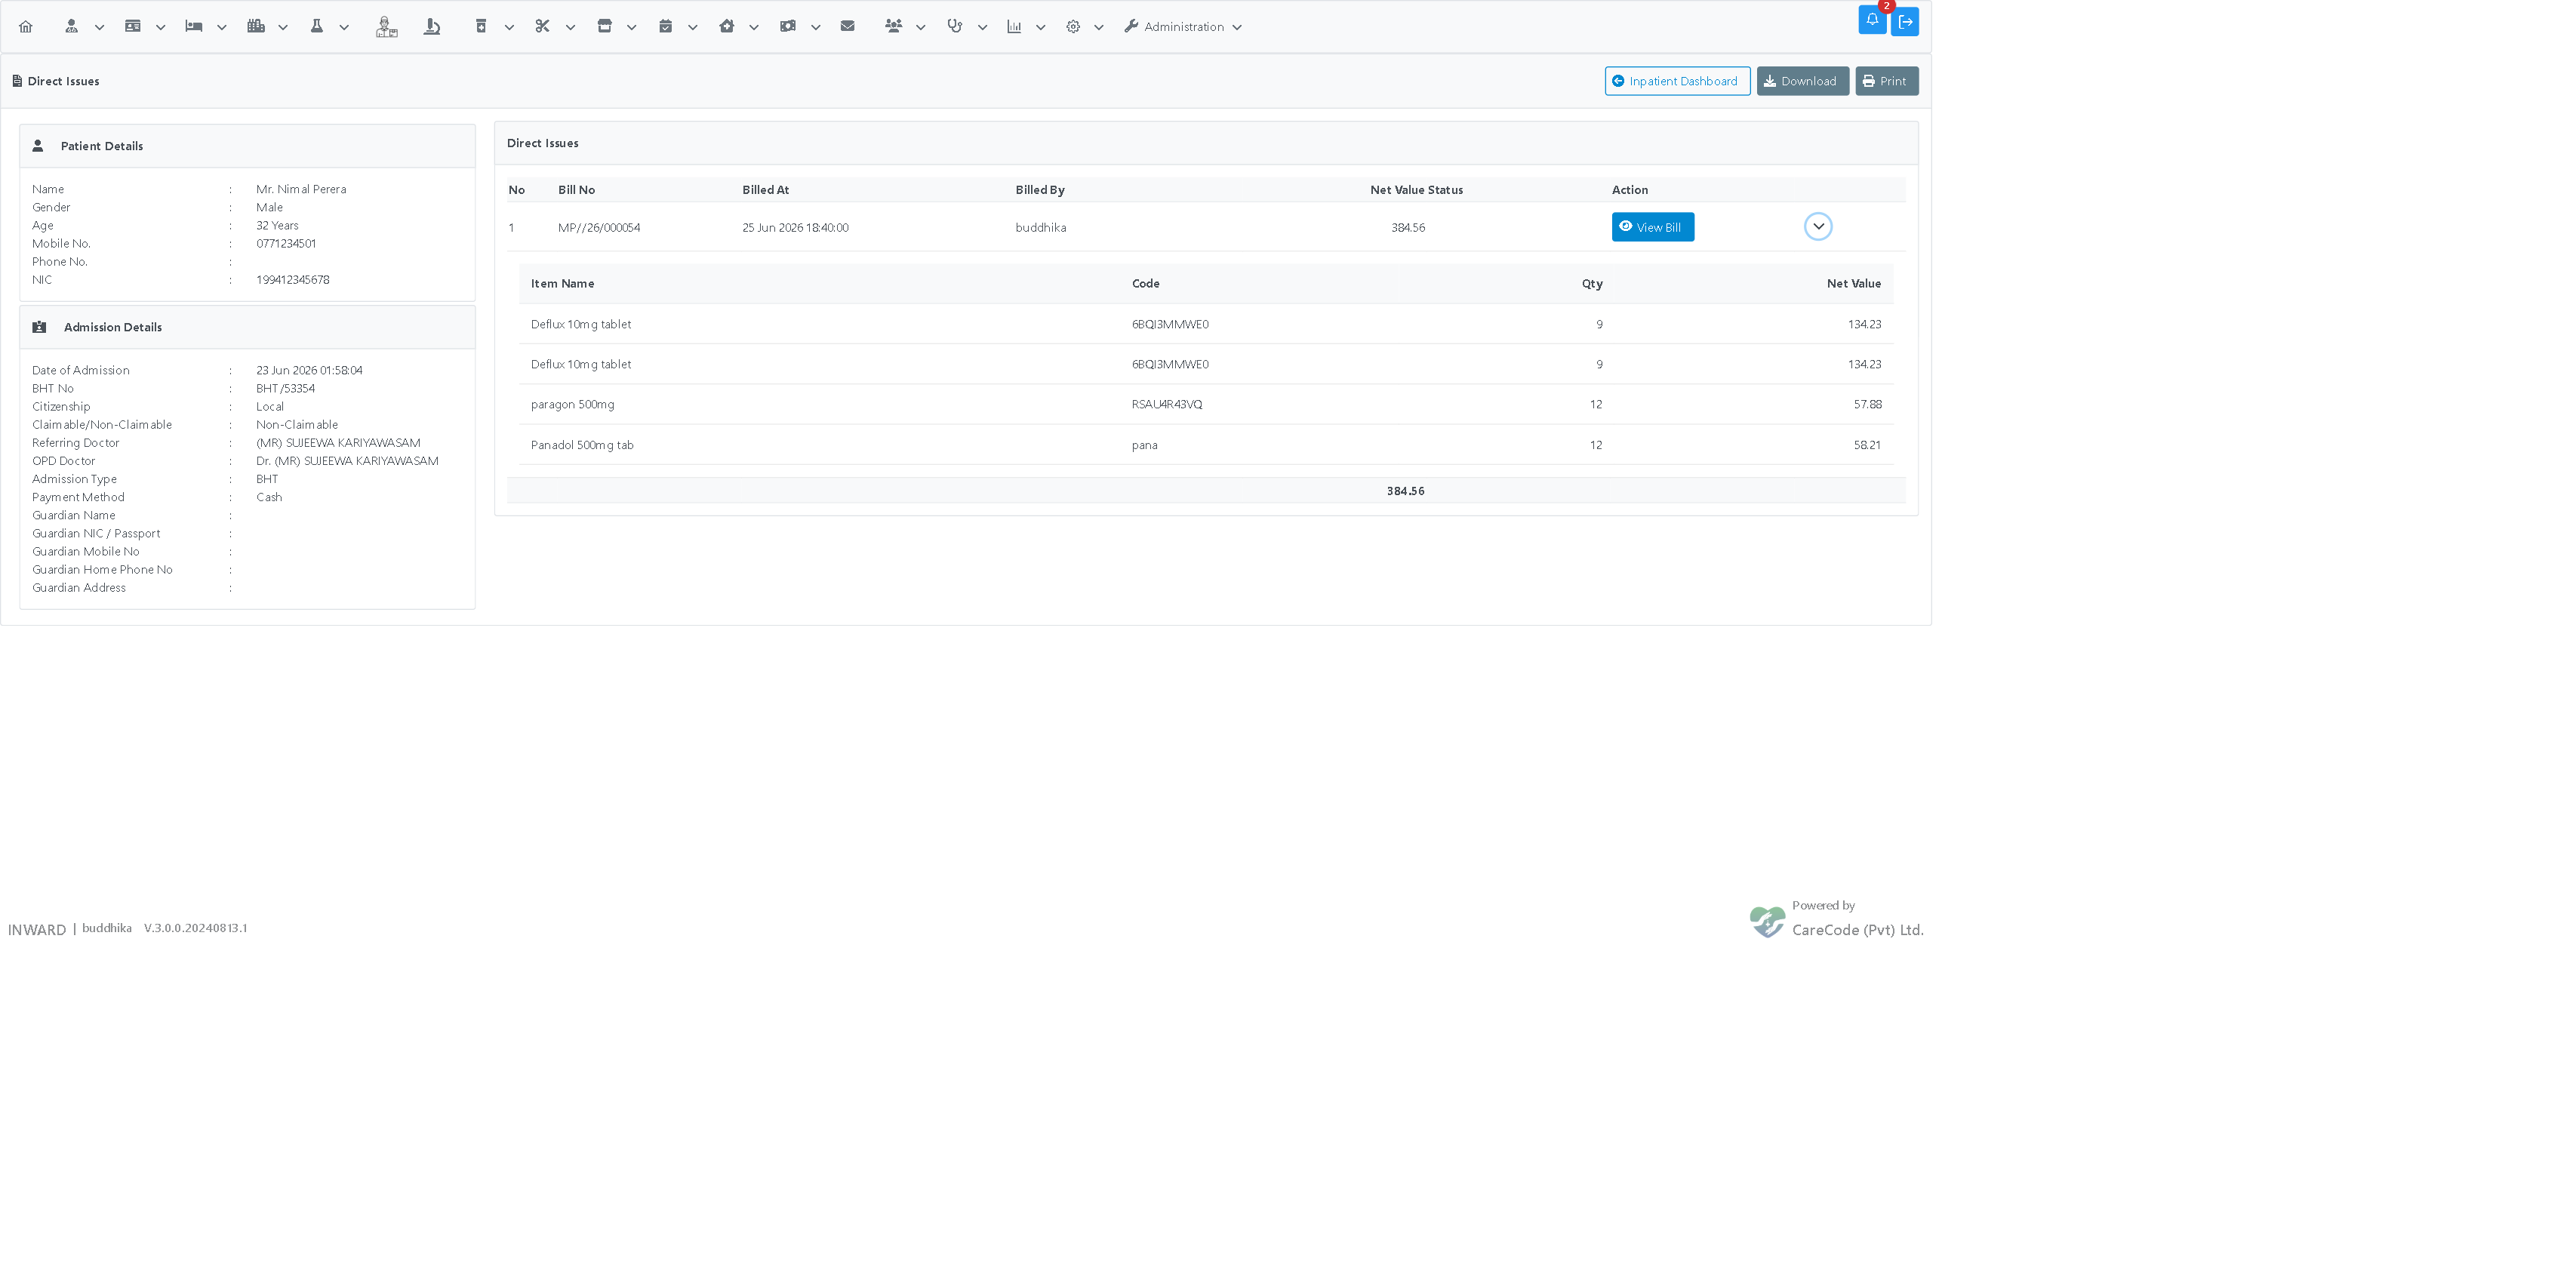Expand the dropdown arrow beside the store icon

click(631, 28)
